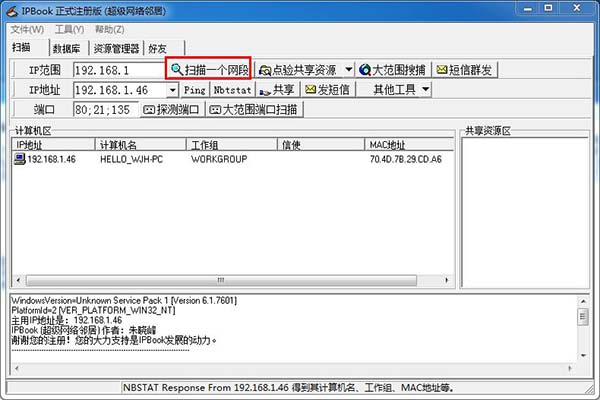The height and width of the screenshot is (400, 600).
Task: Click the 扫描一个网段 button text
Action: tap(217, 70)
